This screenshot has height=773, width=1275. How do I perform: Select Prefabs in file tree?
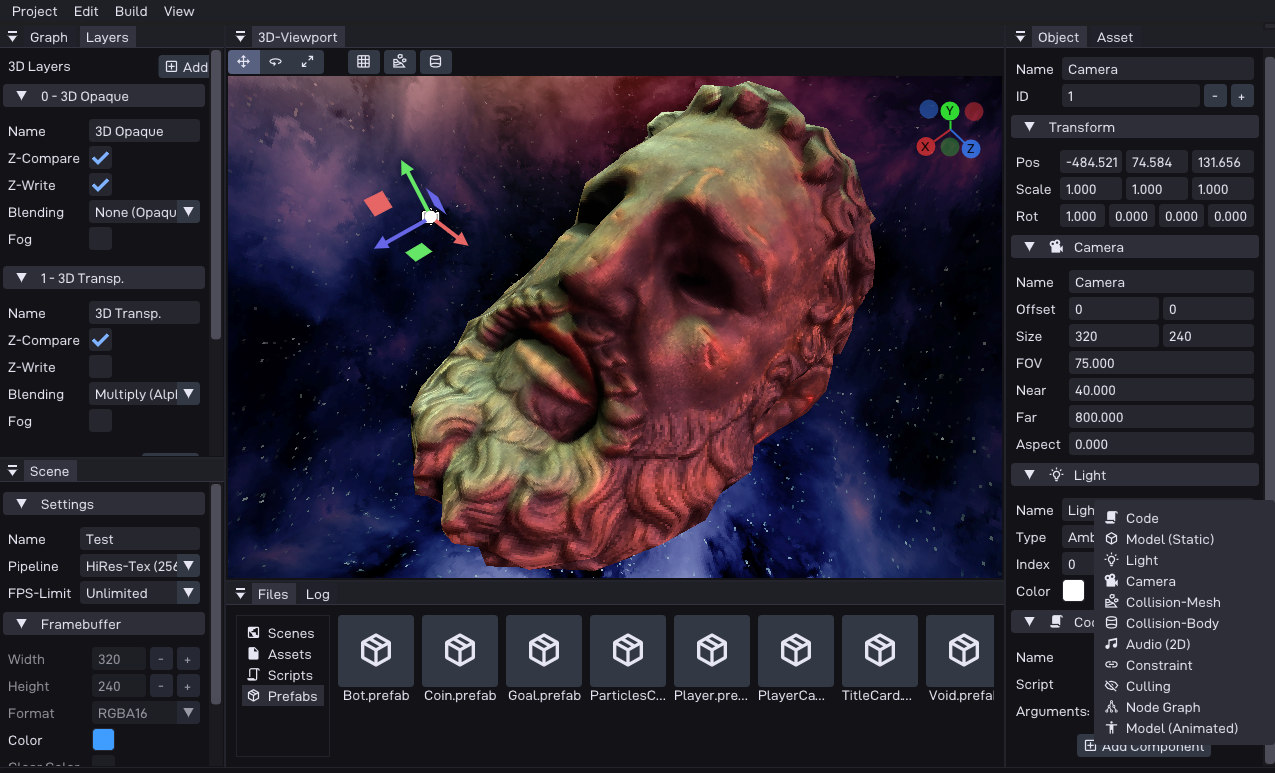291,696
